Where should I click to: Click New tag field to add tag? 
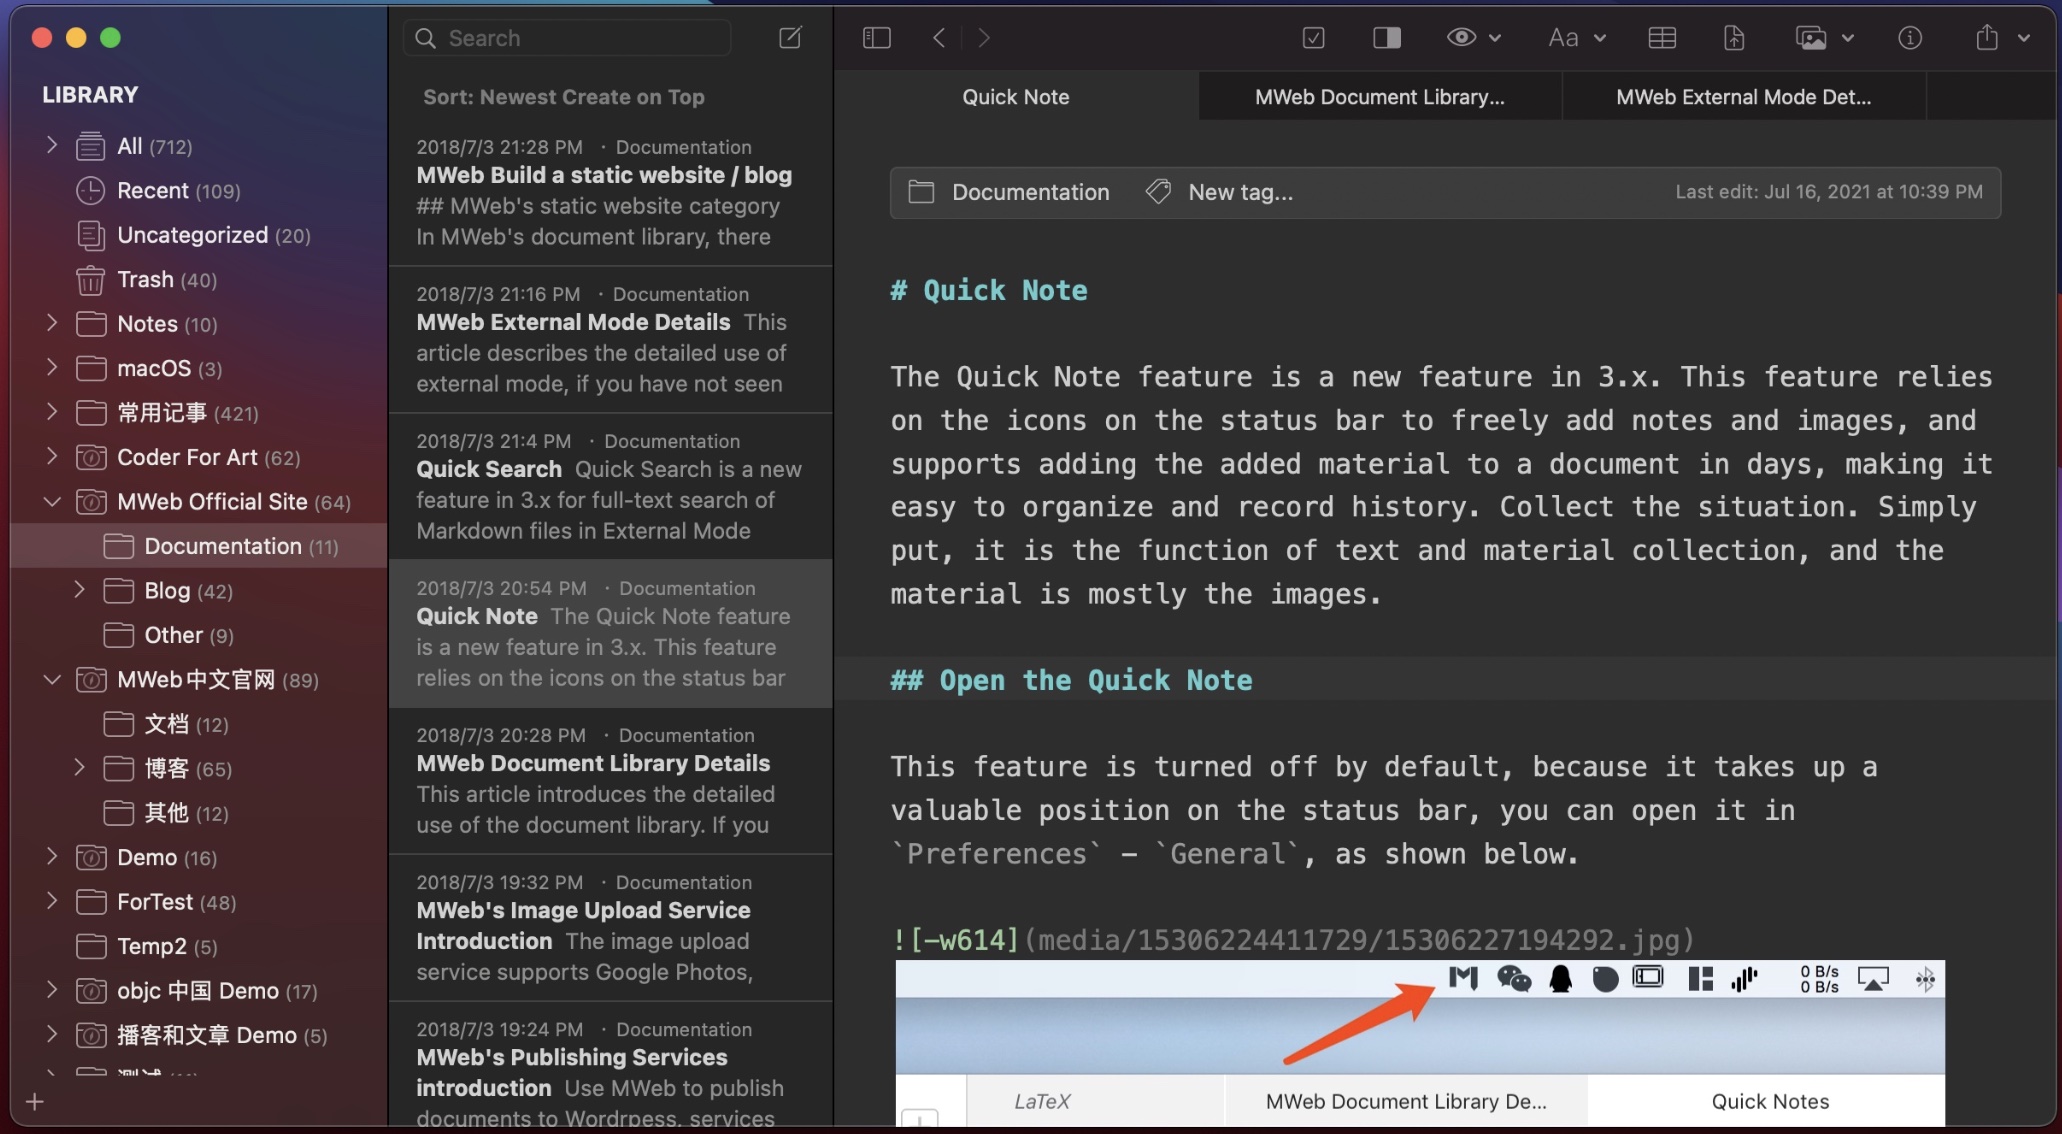click(1240, 192)
